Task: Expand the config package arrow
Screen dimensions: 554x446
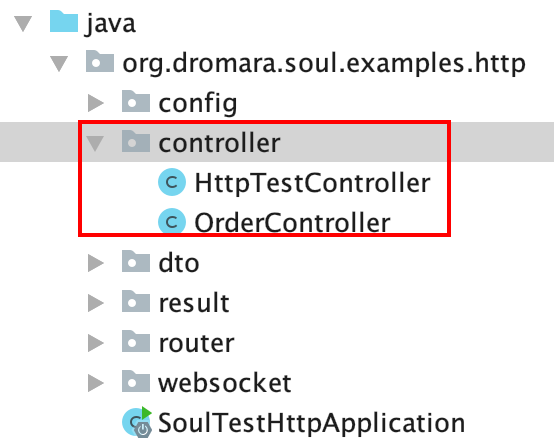Action: click(95, 103)
